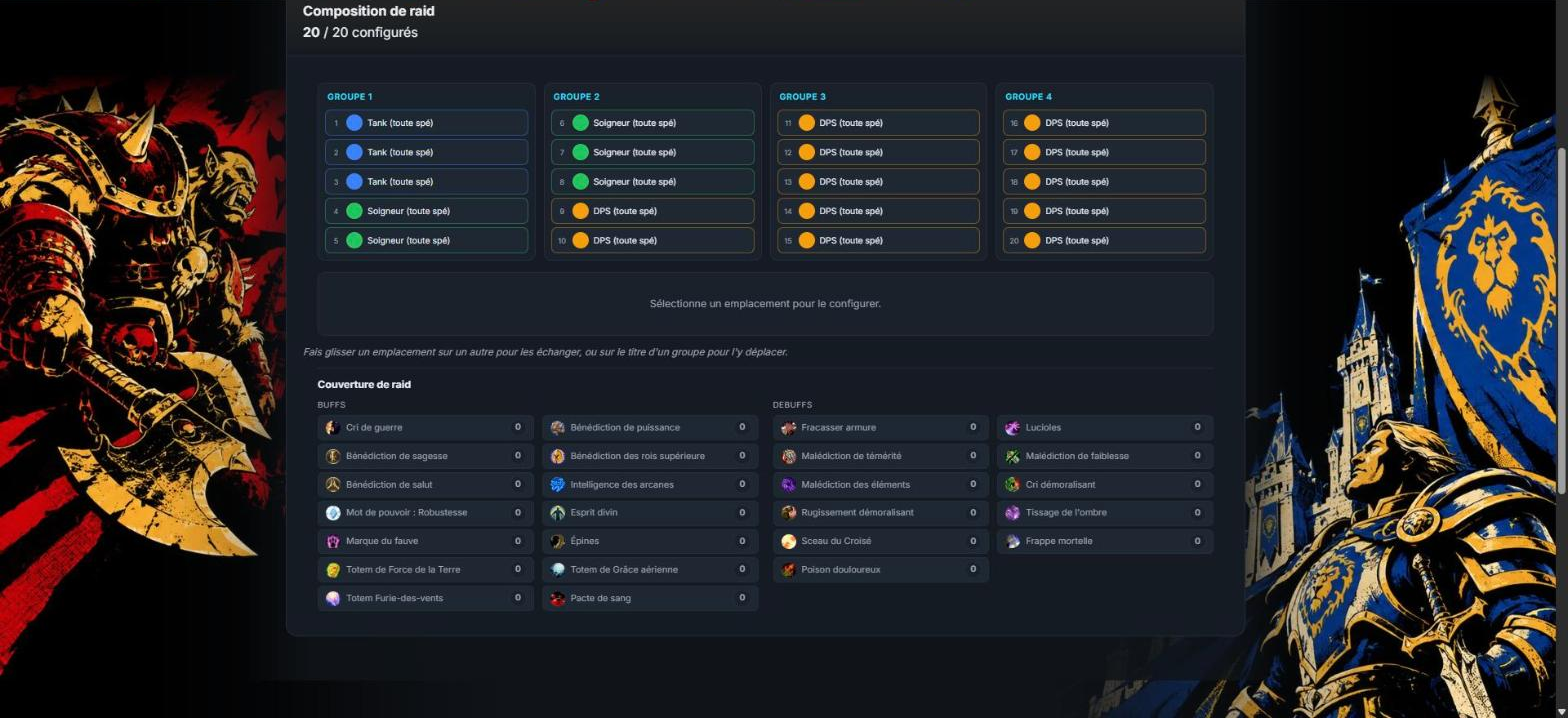Click the Fracasser armure debuff icon

[x=789, y=427]
